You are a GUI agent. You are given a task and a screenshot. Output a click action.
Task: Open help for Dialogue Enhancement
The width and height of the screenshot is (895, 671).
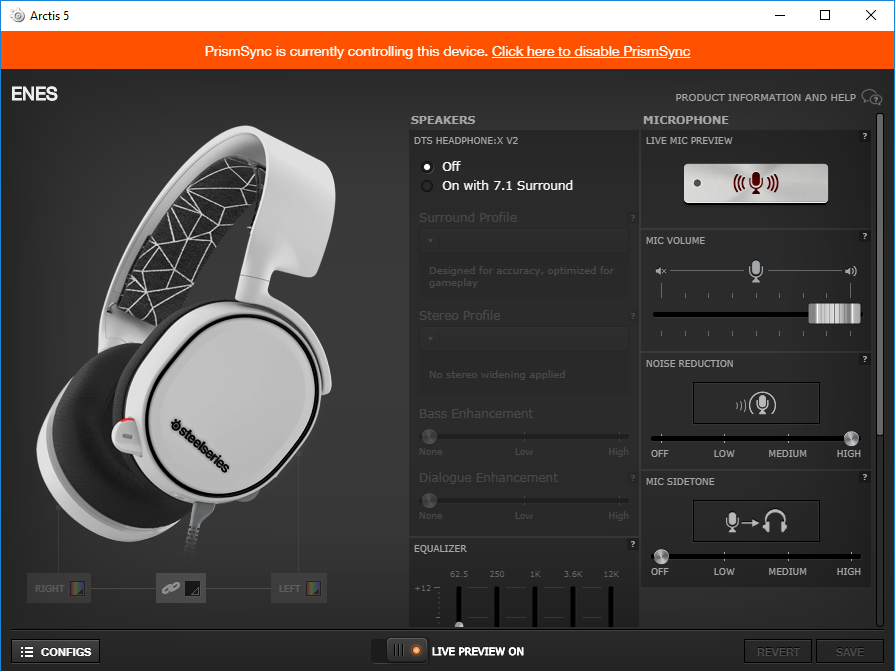click(x=632, y=478)
